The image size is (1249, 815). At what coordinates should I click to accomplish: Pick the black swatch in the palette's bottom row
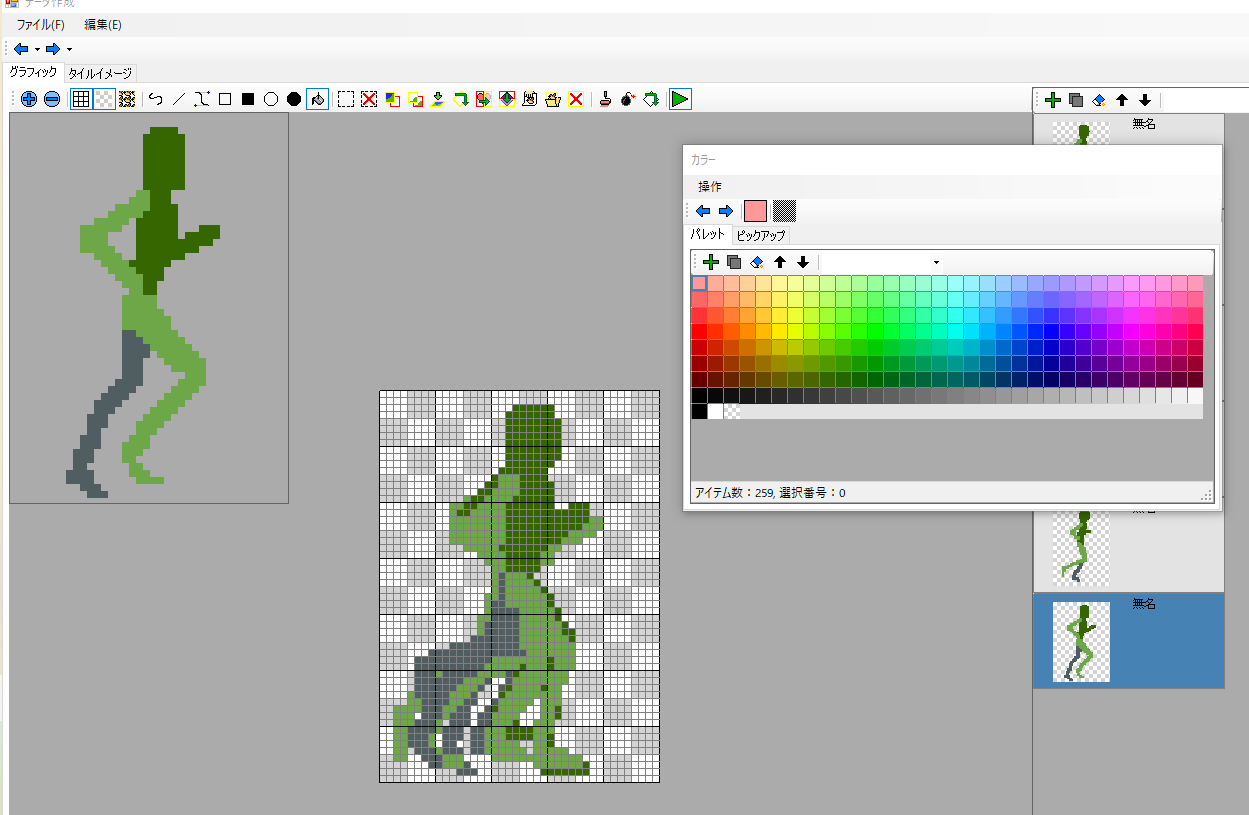pyautogui.click(x=699, y=411)
